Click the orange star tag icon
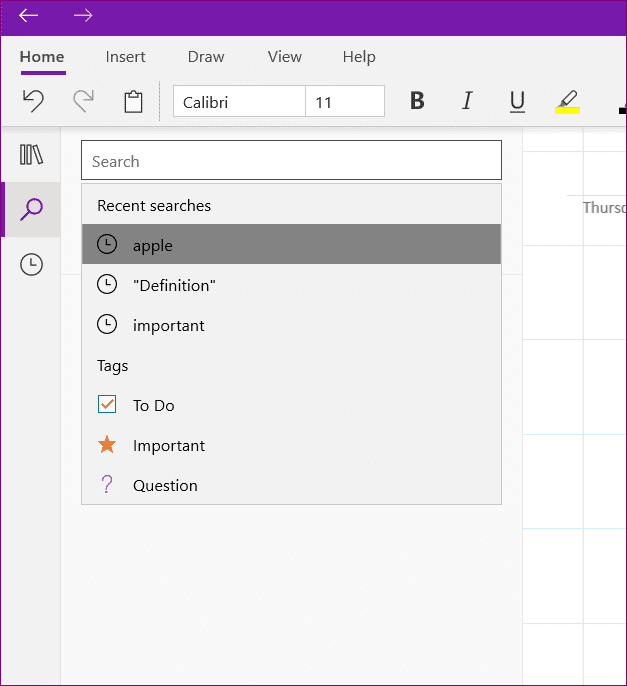Viewport: 627px width, 686px height. click(107, 444)
